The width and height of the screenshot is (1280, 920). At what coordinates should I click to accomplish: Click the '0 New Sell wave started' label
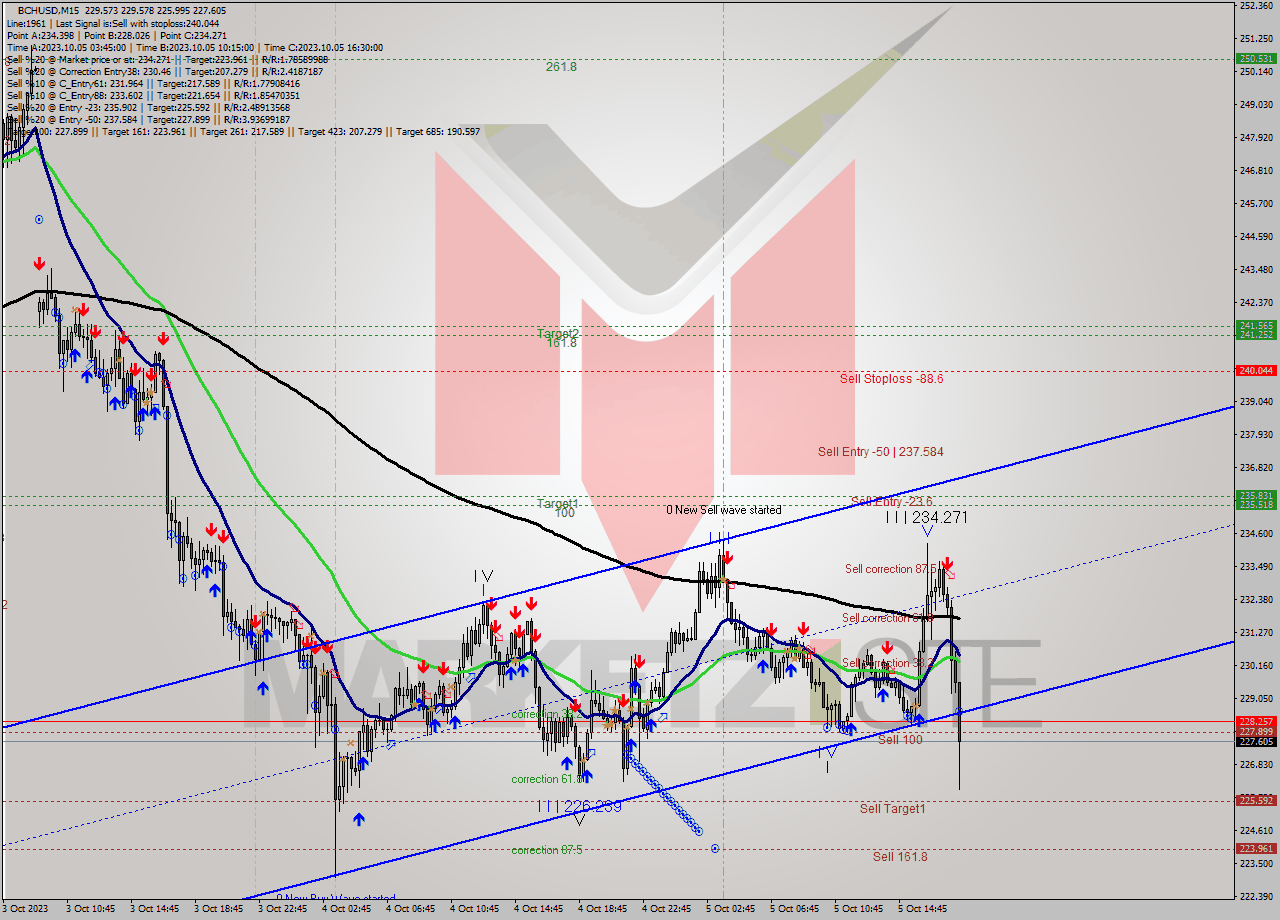[724, 510]
